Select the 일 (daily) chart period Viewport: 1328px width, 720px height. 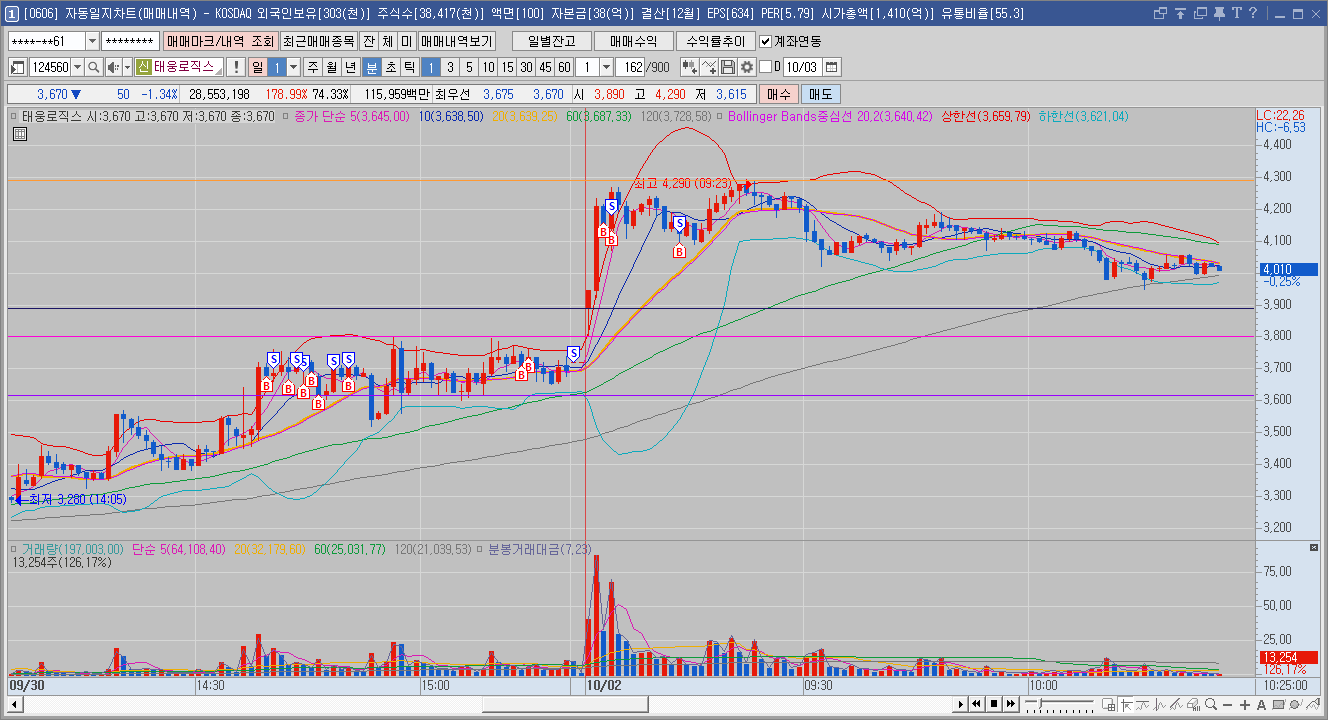coord(257,67)
